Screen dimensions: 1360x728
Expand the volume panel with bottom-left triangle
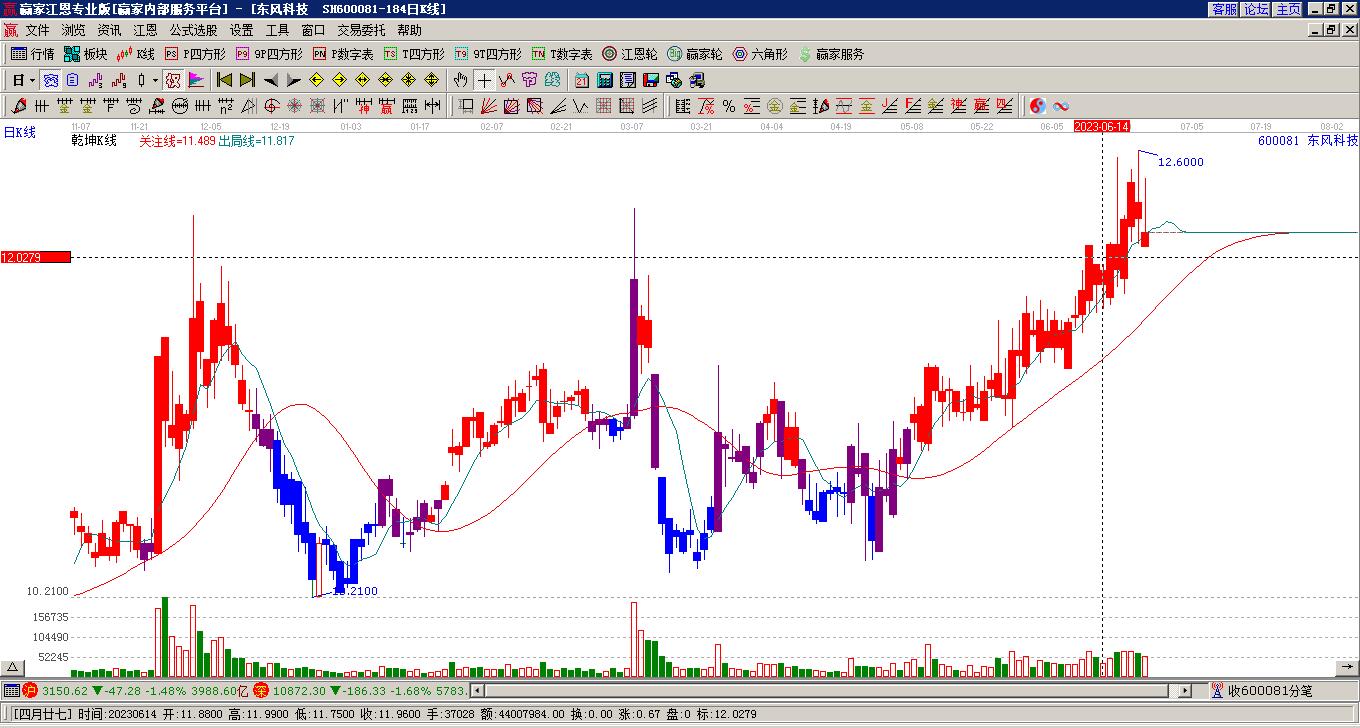point(12,667)
